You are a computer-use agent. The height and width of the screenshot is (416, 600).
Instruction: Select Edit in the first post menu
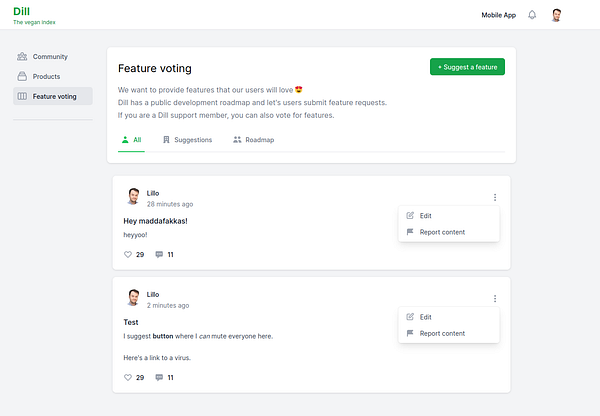tap(425, 215)
